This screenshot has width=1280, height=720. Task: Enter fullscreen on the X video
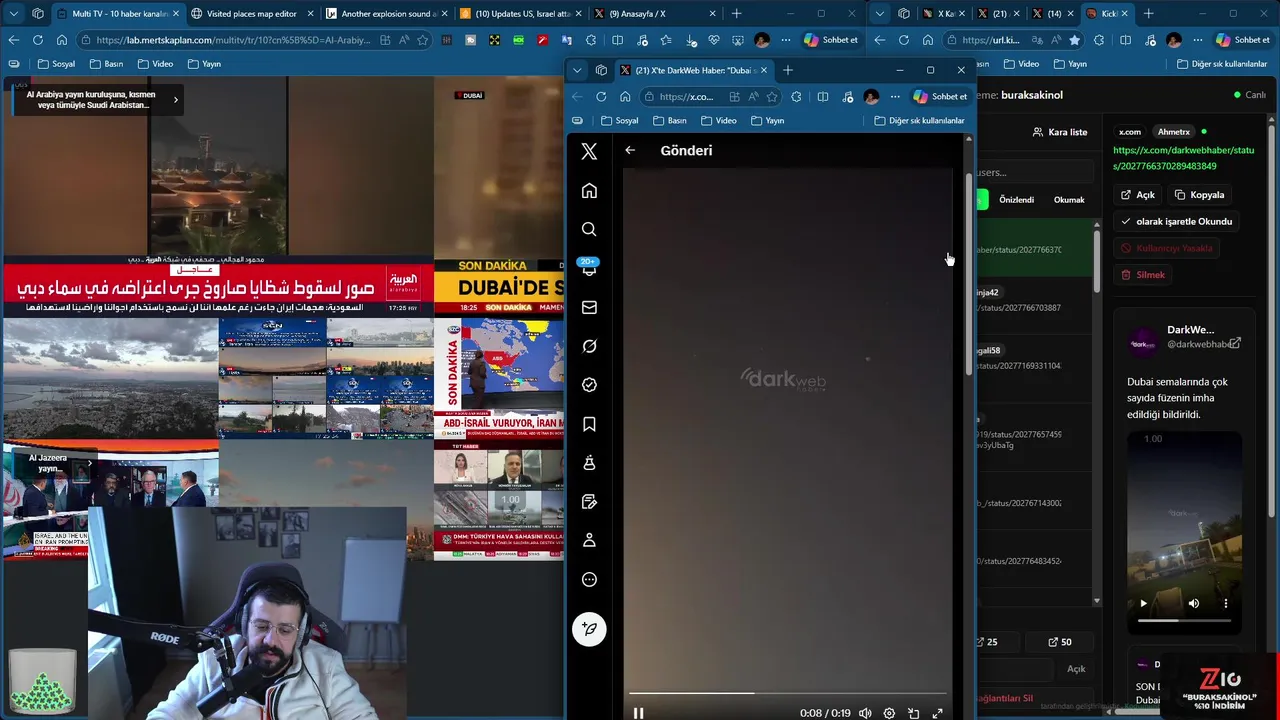pyautogui.click(x=937, y=713)
